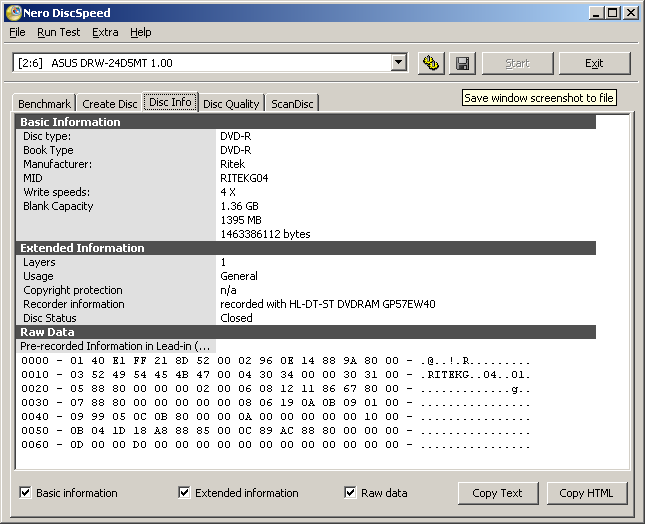645x524 pixels.
Task: Click the drive options icon with tools
Action: click(x=431, y=63)
